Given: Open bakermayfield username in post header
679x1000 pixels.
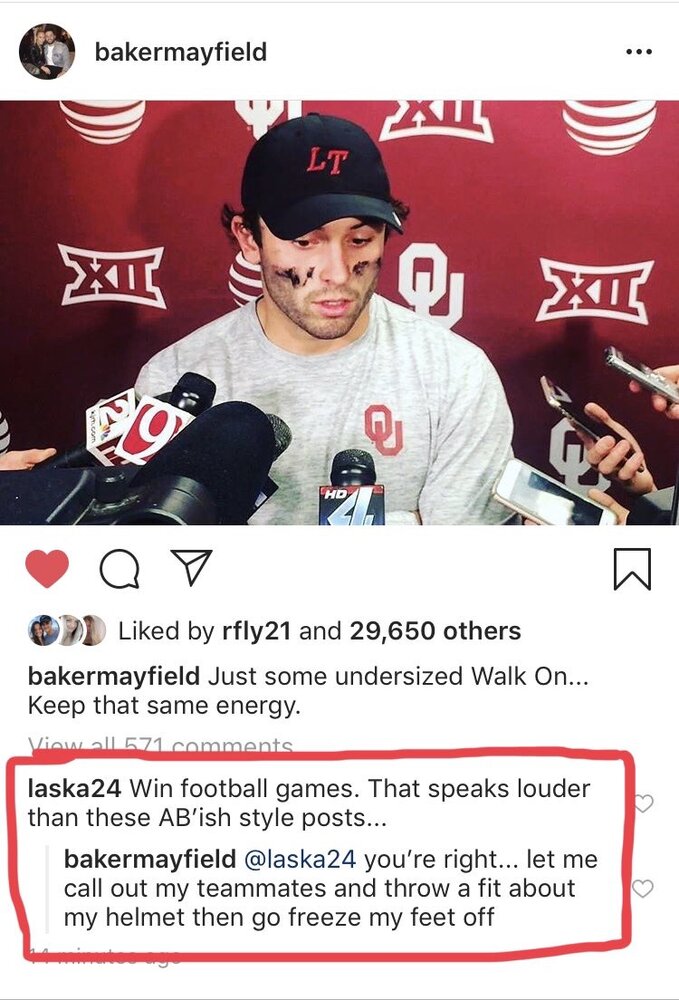Looking at the screenshot, I should (180, 52).
